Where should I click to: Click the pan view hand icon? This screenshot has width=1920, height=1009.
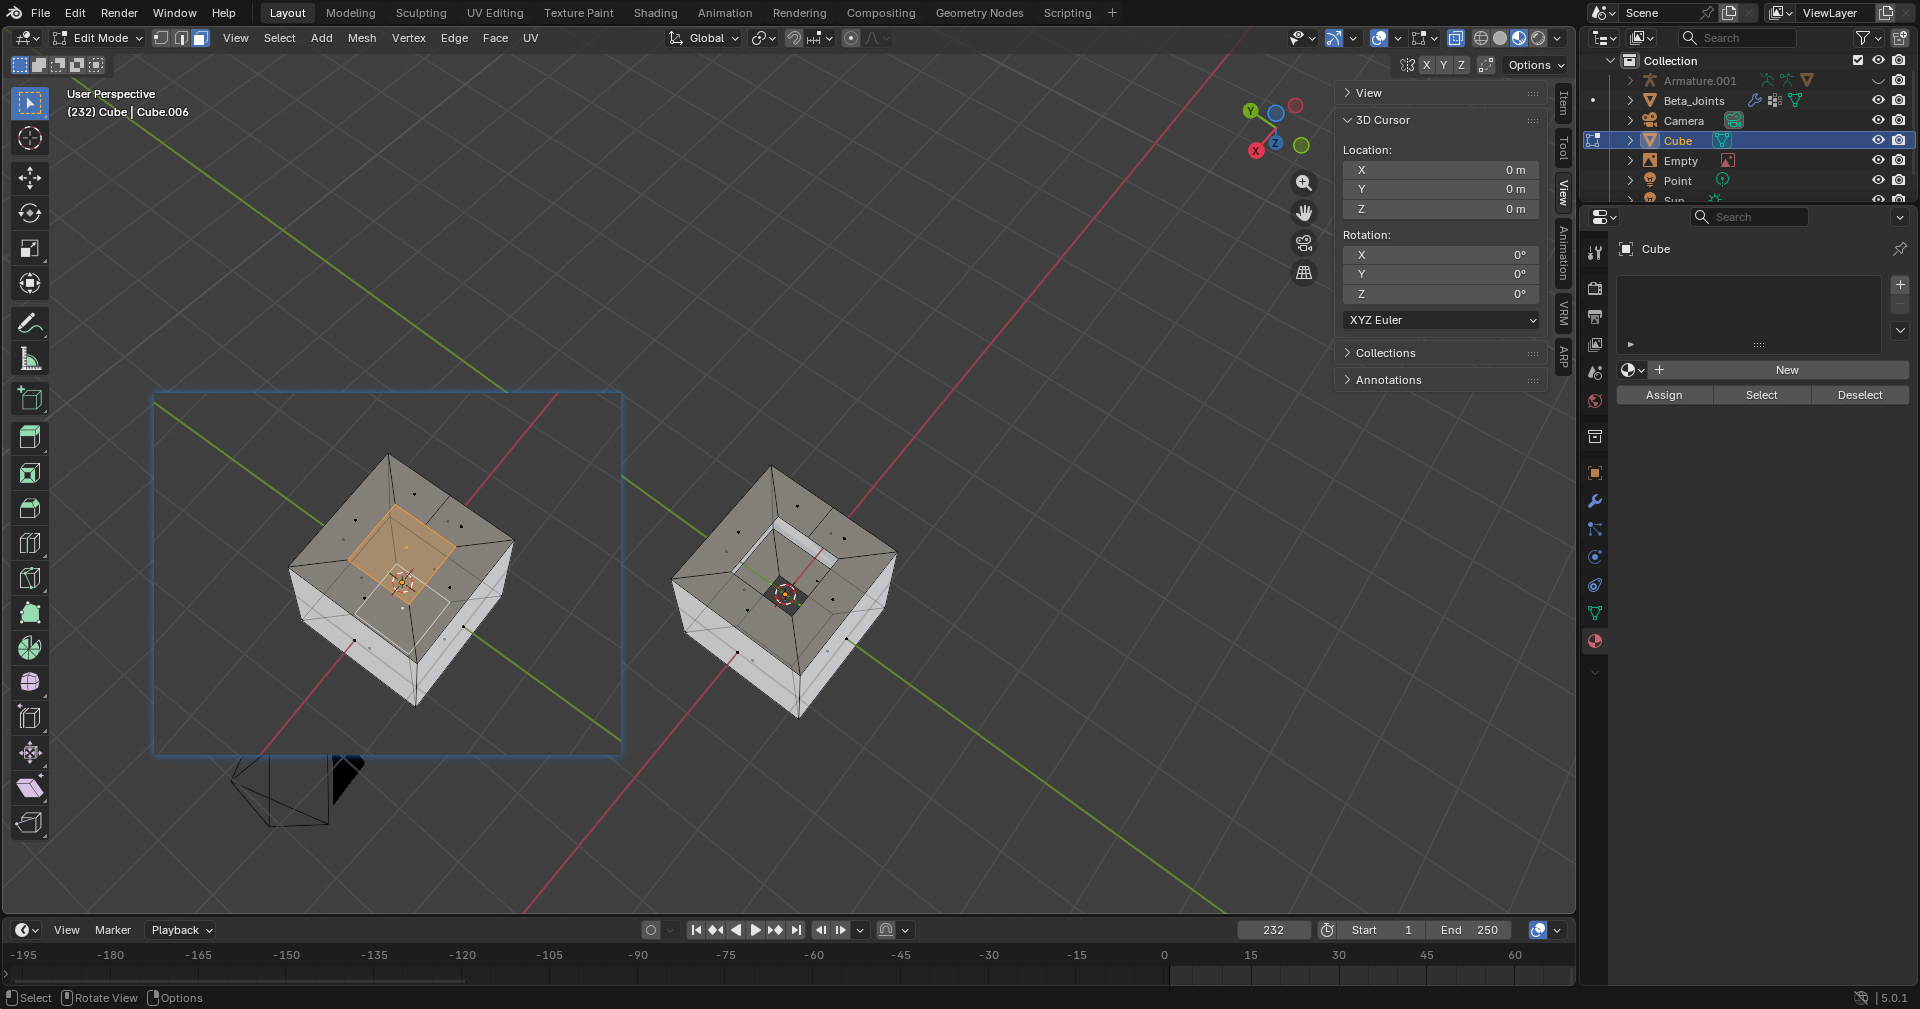coord(1304,213)
